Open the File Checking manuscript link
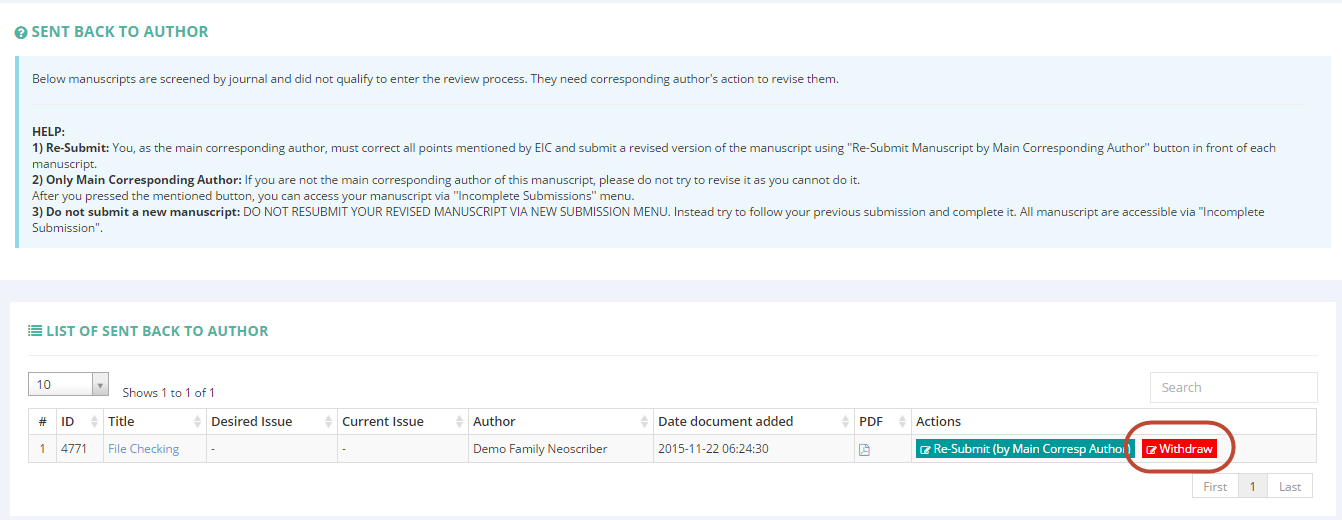This screenshot has width=1342, height=520. pos(144,449)
